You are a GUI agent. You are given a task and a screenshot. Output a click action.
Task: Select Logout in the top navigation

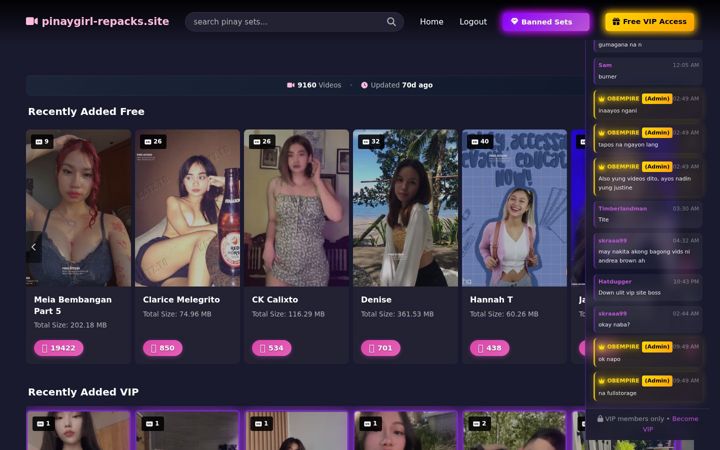[x=473, y=22]
